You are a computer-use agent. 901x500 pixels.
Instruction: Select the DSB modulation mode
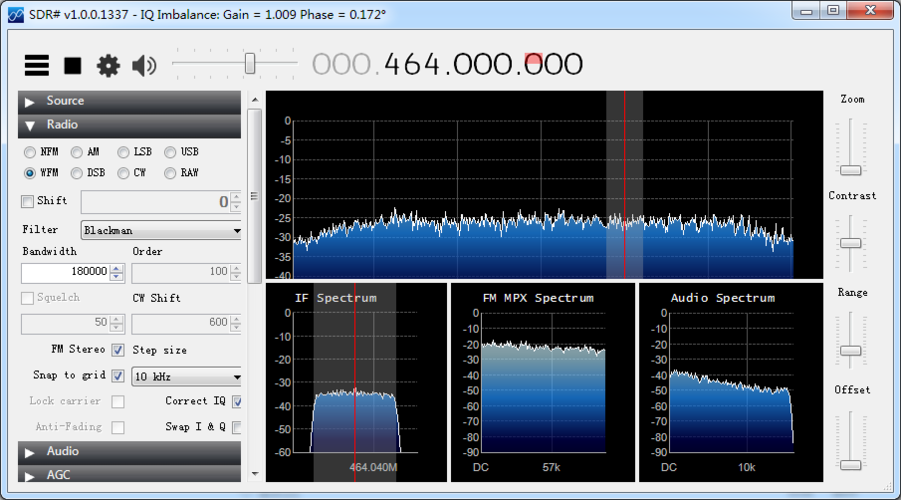tap(76, 173)
